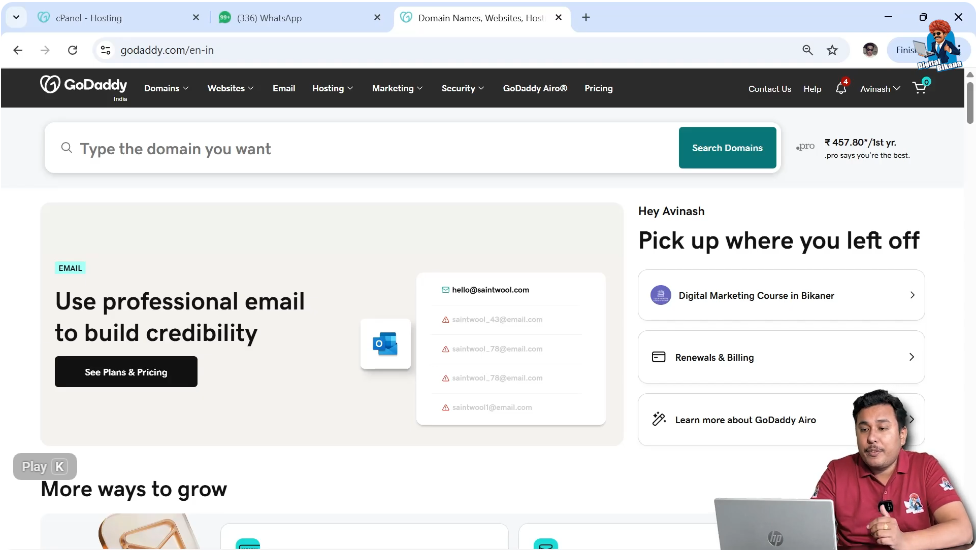The height and width of the screenshot is (551, 977).
Task: Open the tab search dropdown arrow
Action: 16,17
